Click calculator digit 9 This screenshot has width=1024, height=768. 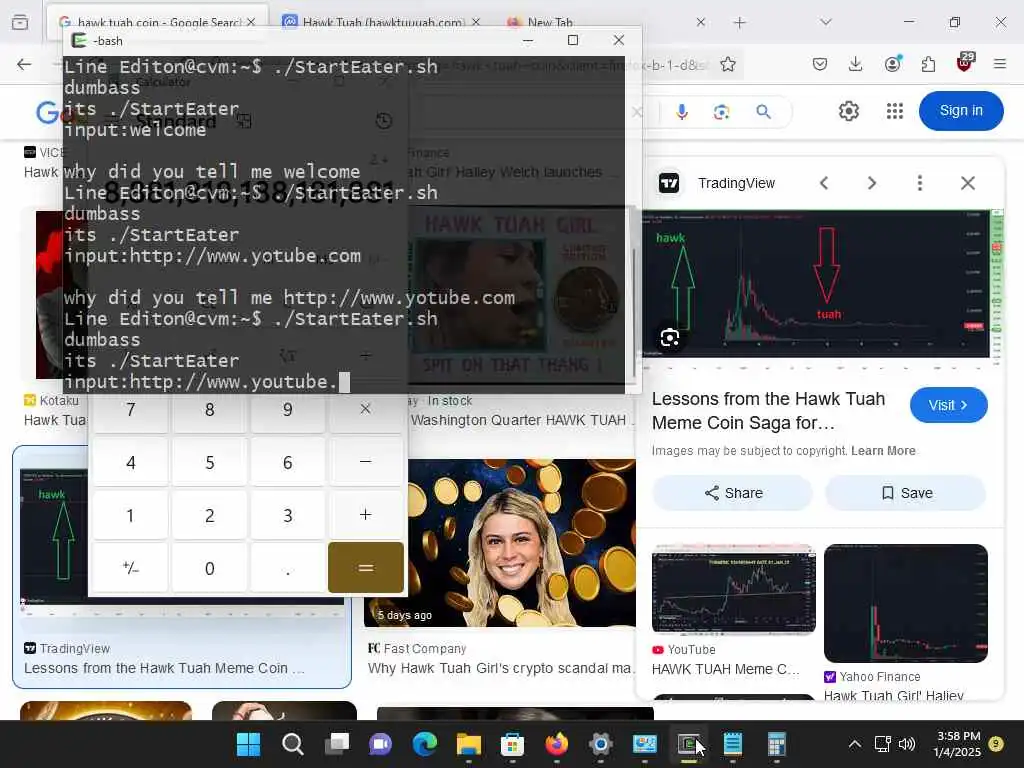pos(287,409)
